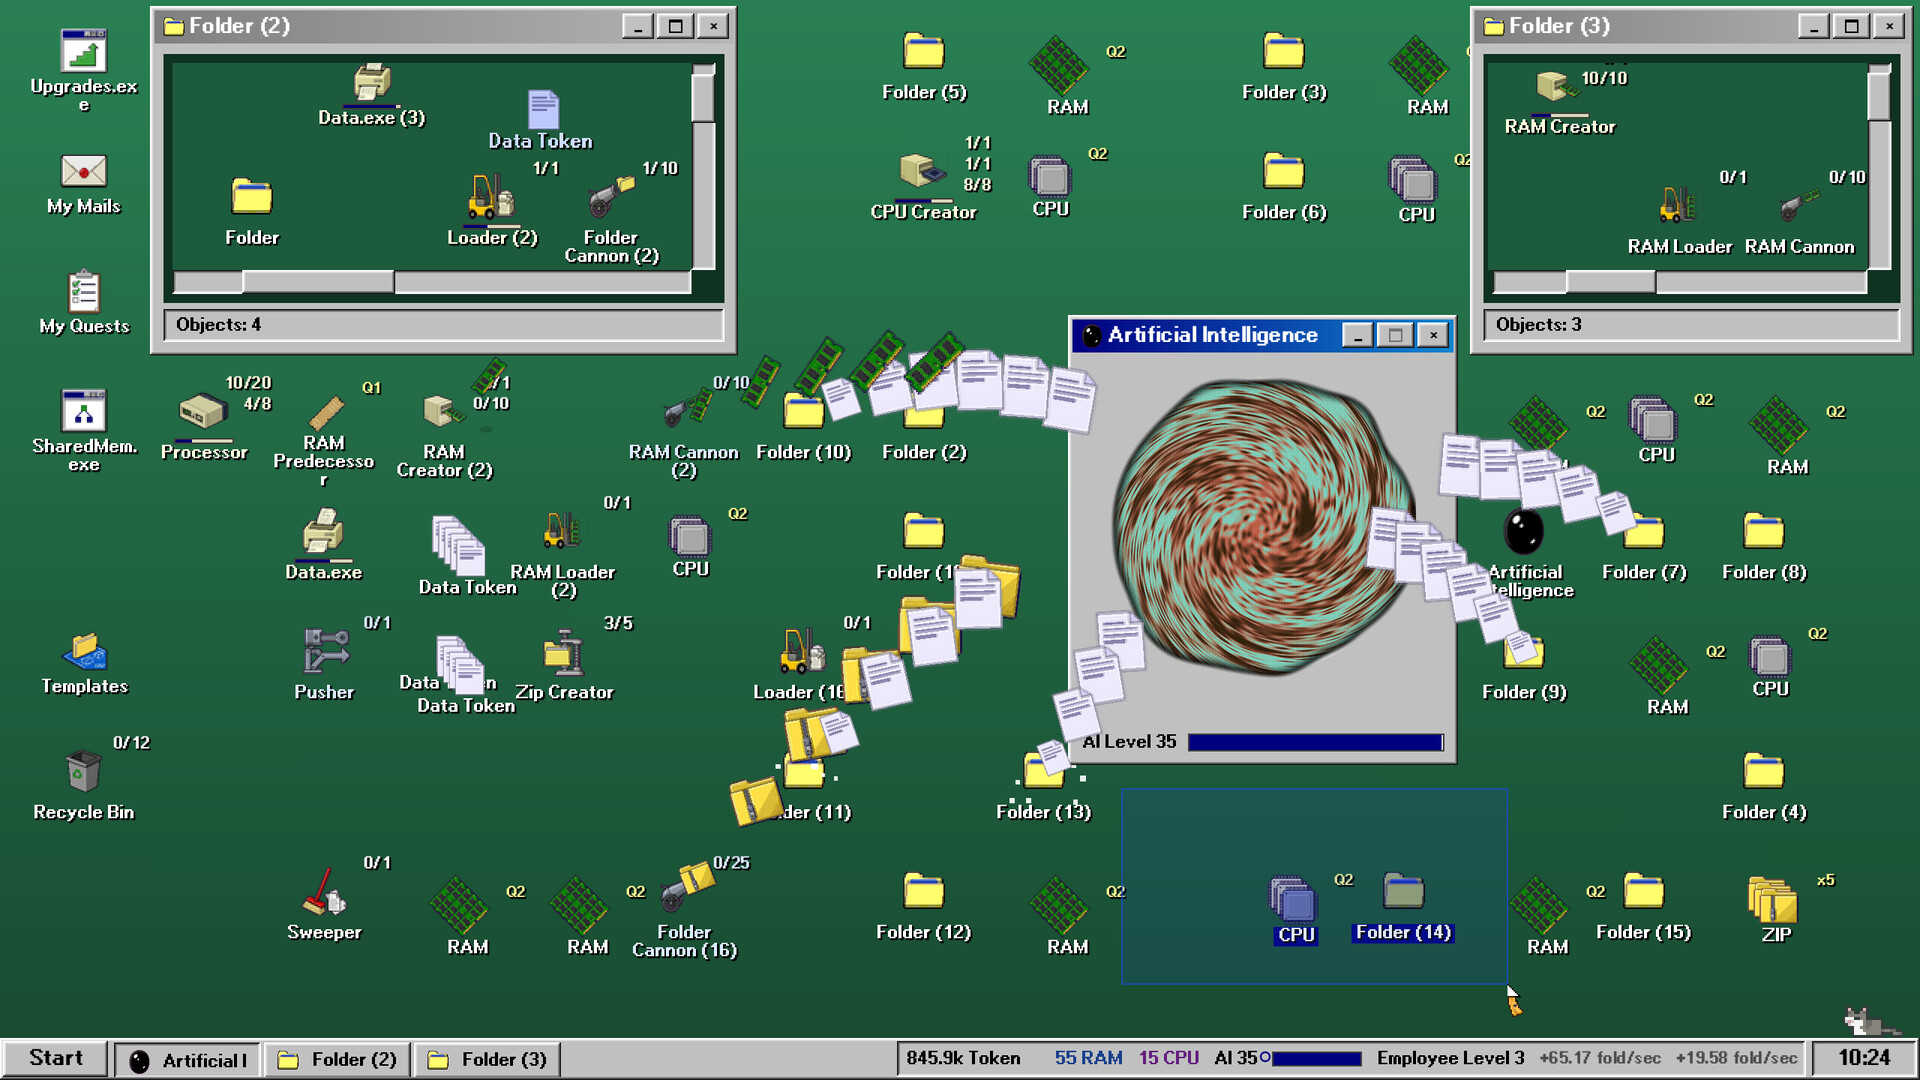This screenshot has height=1080, width=1920.
Task: Launch SharedMem.exe icon
Action: [84, 411]
